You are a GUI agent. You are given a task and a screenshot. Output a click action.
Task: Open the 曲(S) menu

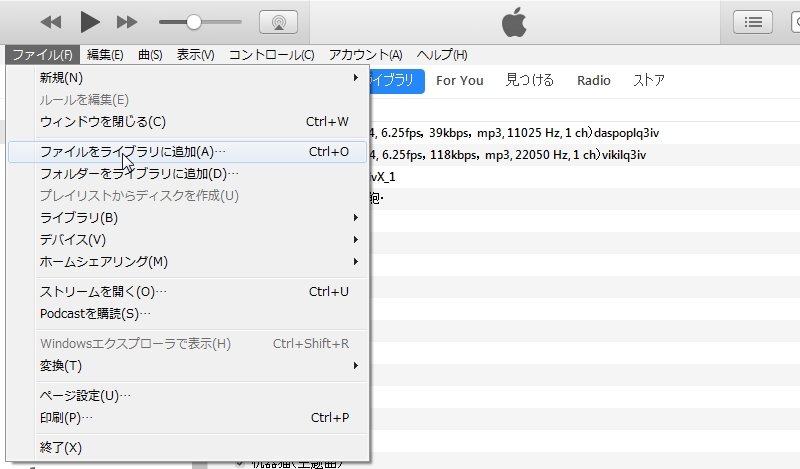(x=150, y=55)
